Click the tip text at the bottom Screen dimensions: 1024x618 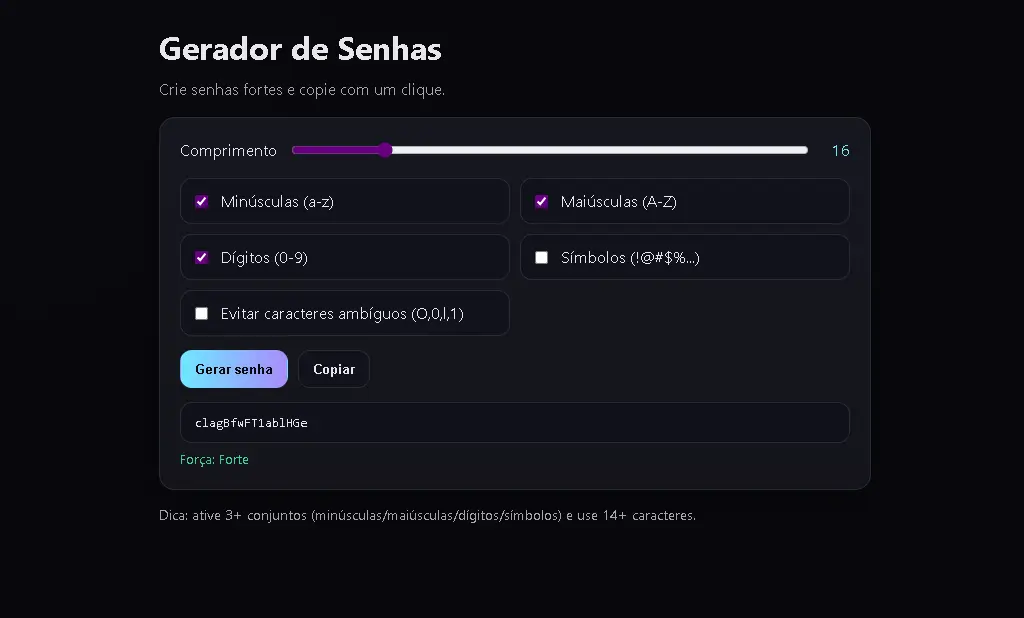(x=428, y=515)
